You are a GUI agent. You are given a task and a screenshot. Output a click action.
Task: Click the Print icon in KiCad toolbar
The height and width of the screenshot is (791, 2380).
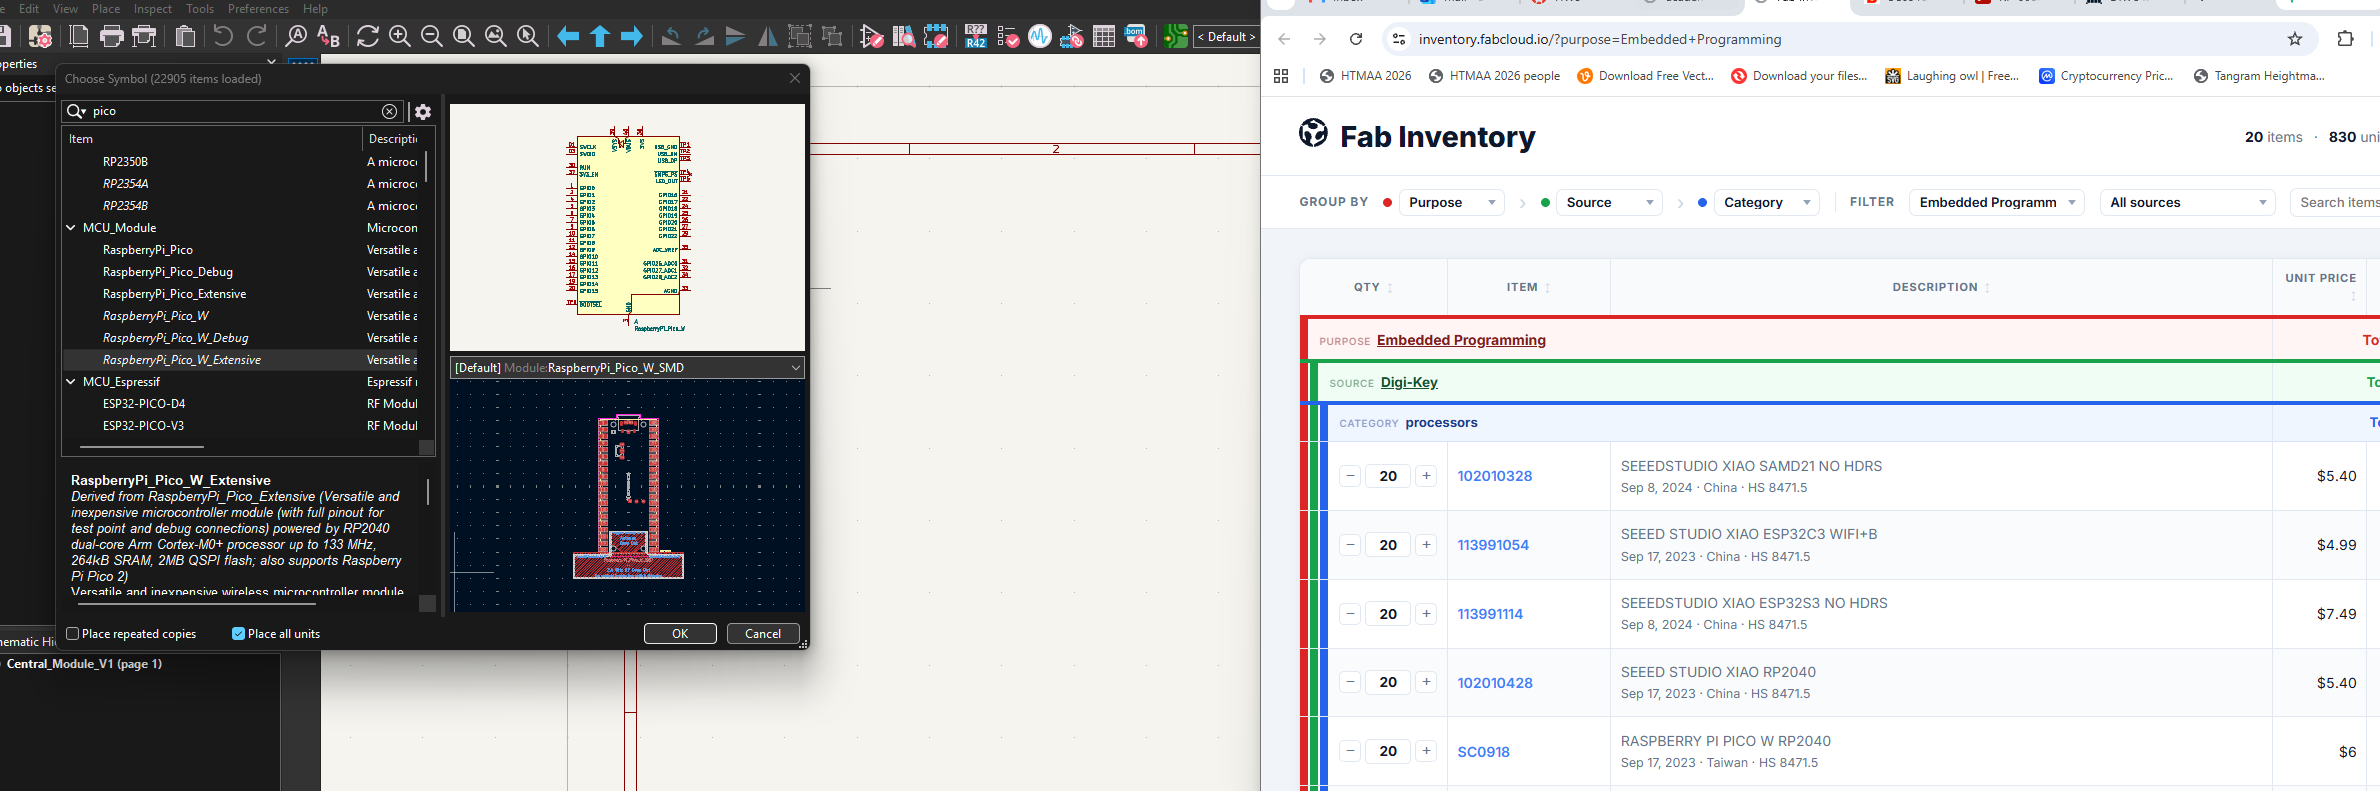[112, 37]
